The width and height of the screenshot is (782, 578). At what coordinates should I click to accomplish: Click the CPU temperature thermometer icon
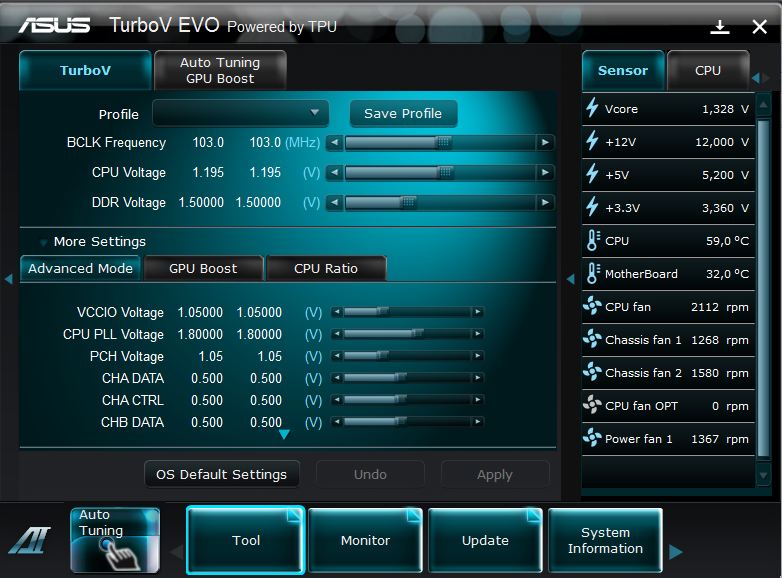point(592,240)
